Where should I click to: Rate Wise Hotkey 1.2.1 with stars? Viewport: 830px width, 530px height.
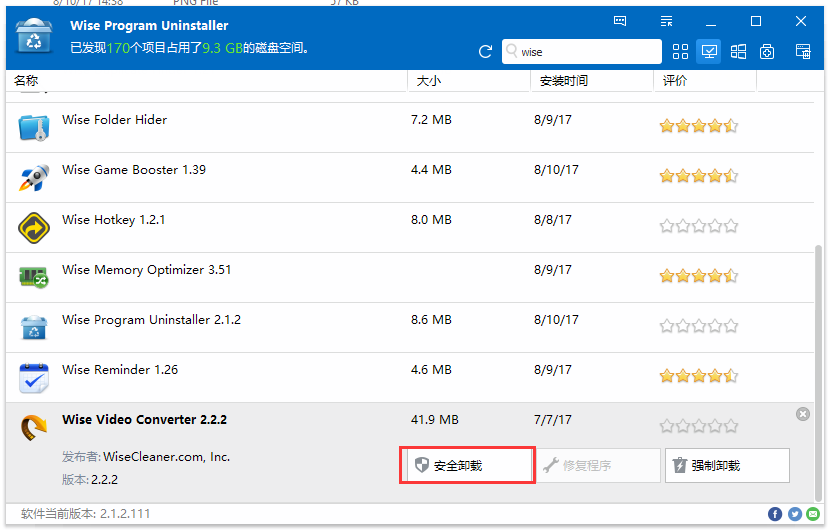698,226
